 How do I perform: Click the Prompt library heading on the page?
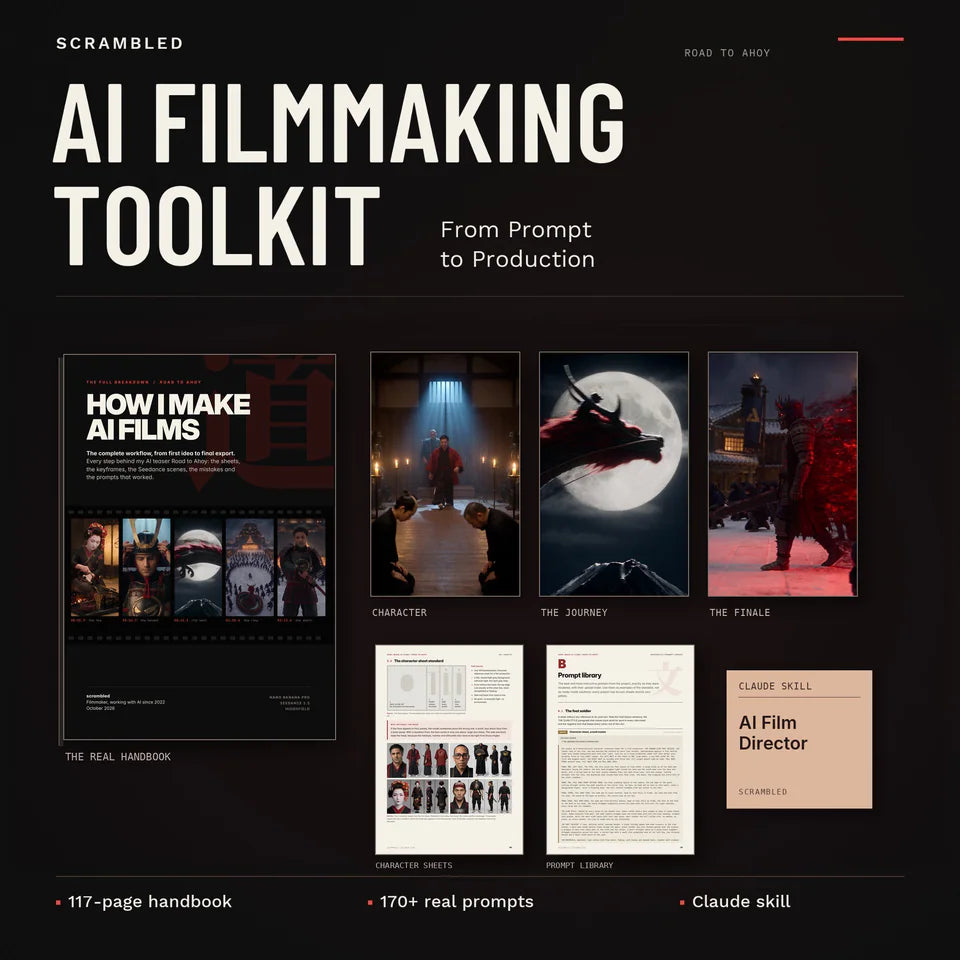coord(579,675)
